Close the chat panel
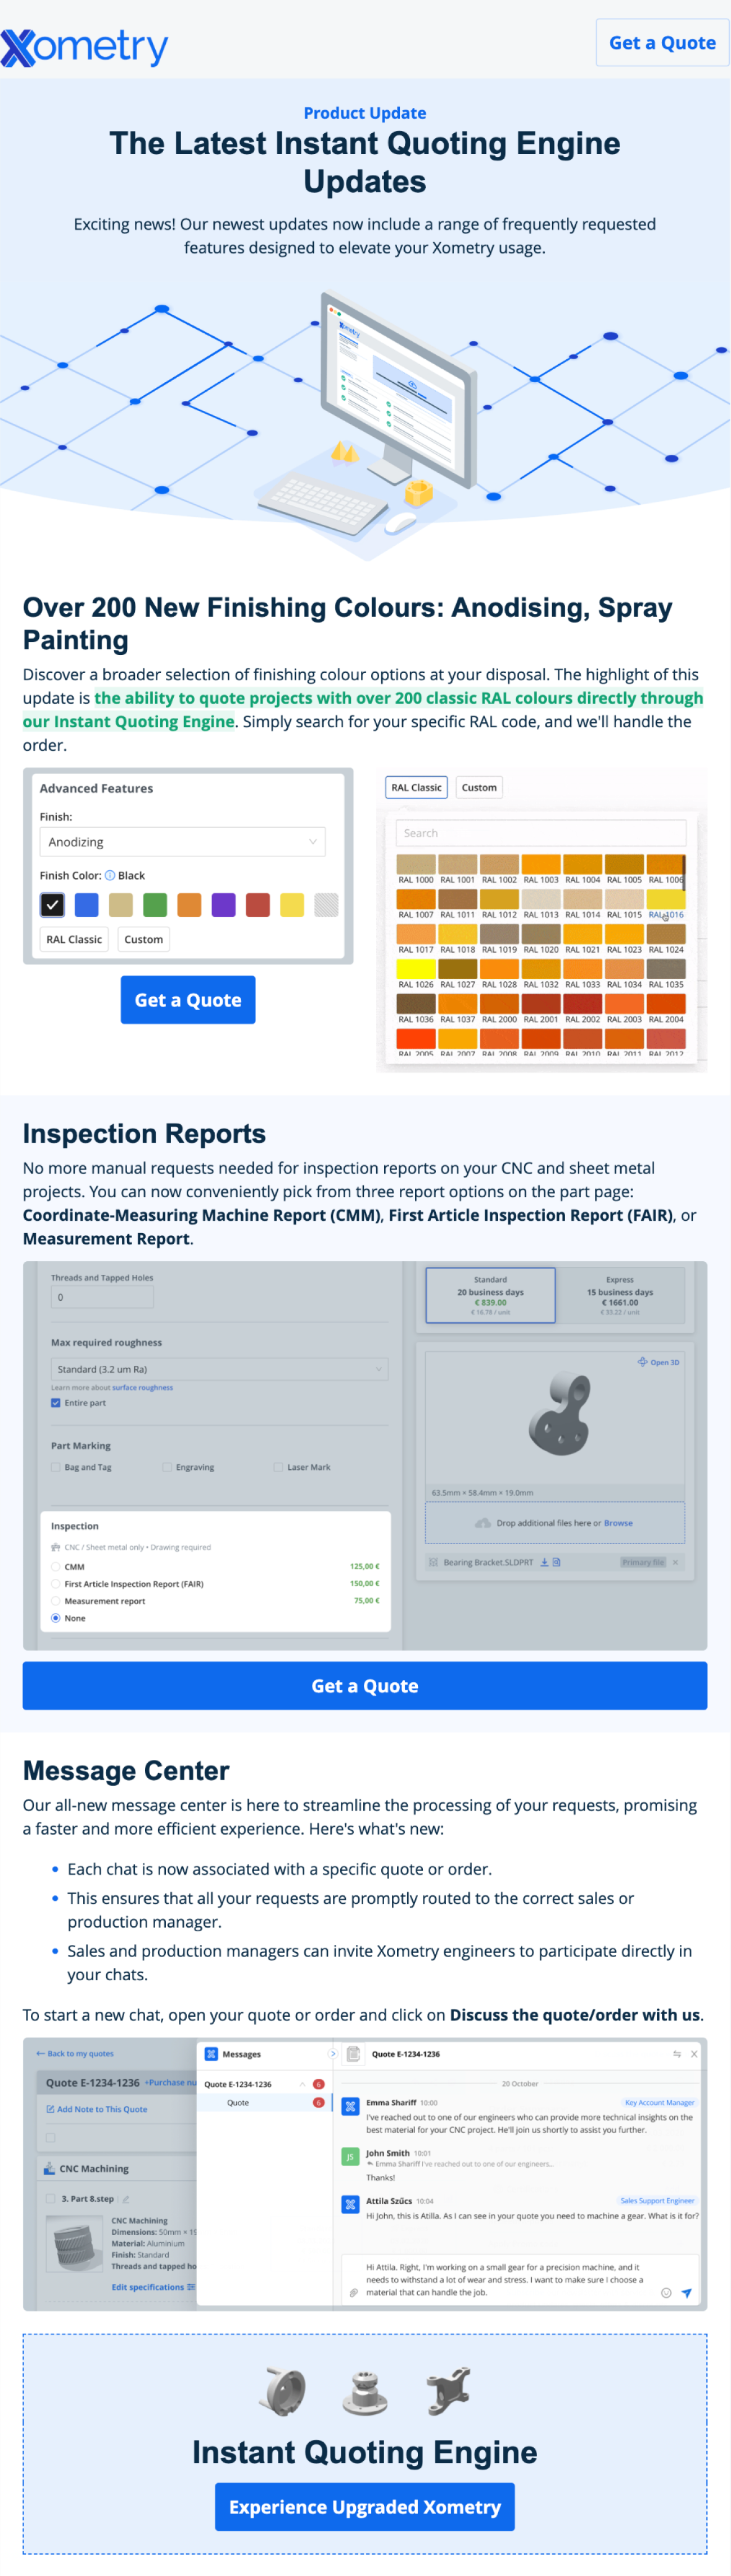 (694, 2054)
